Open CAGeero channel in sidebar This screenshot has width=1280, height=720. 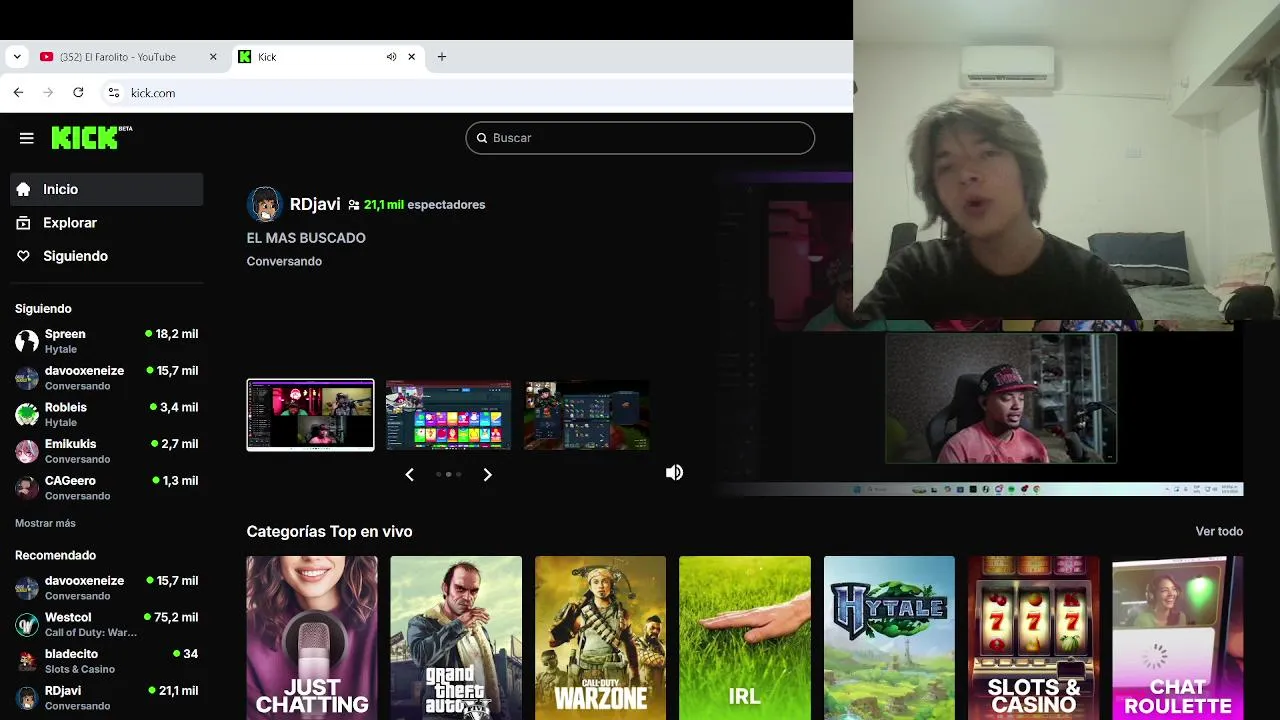point(107,488)
